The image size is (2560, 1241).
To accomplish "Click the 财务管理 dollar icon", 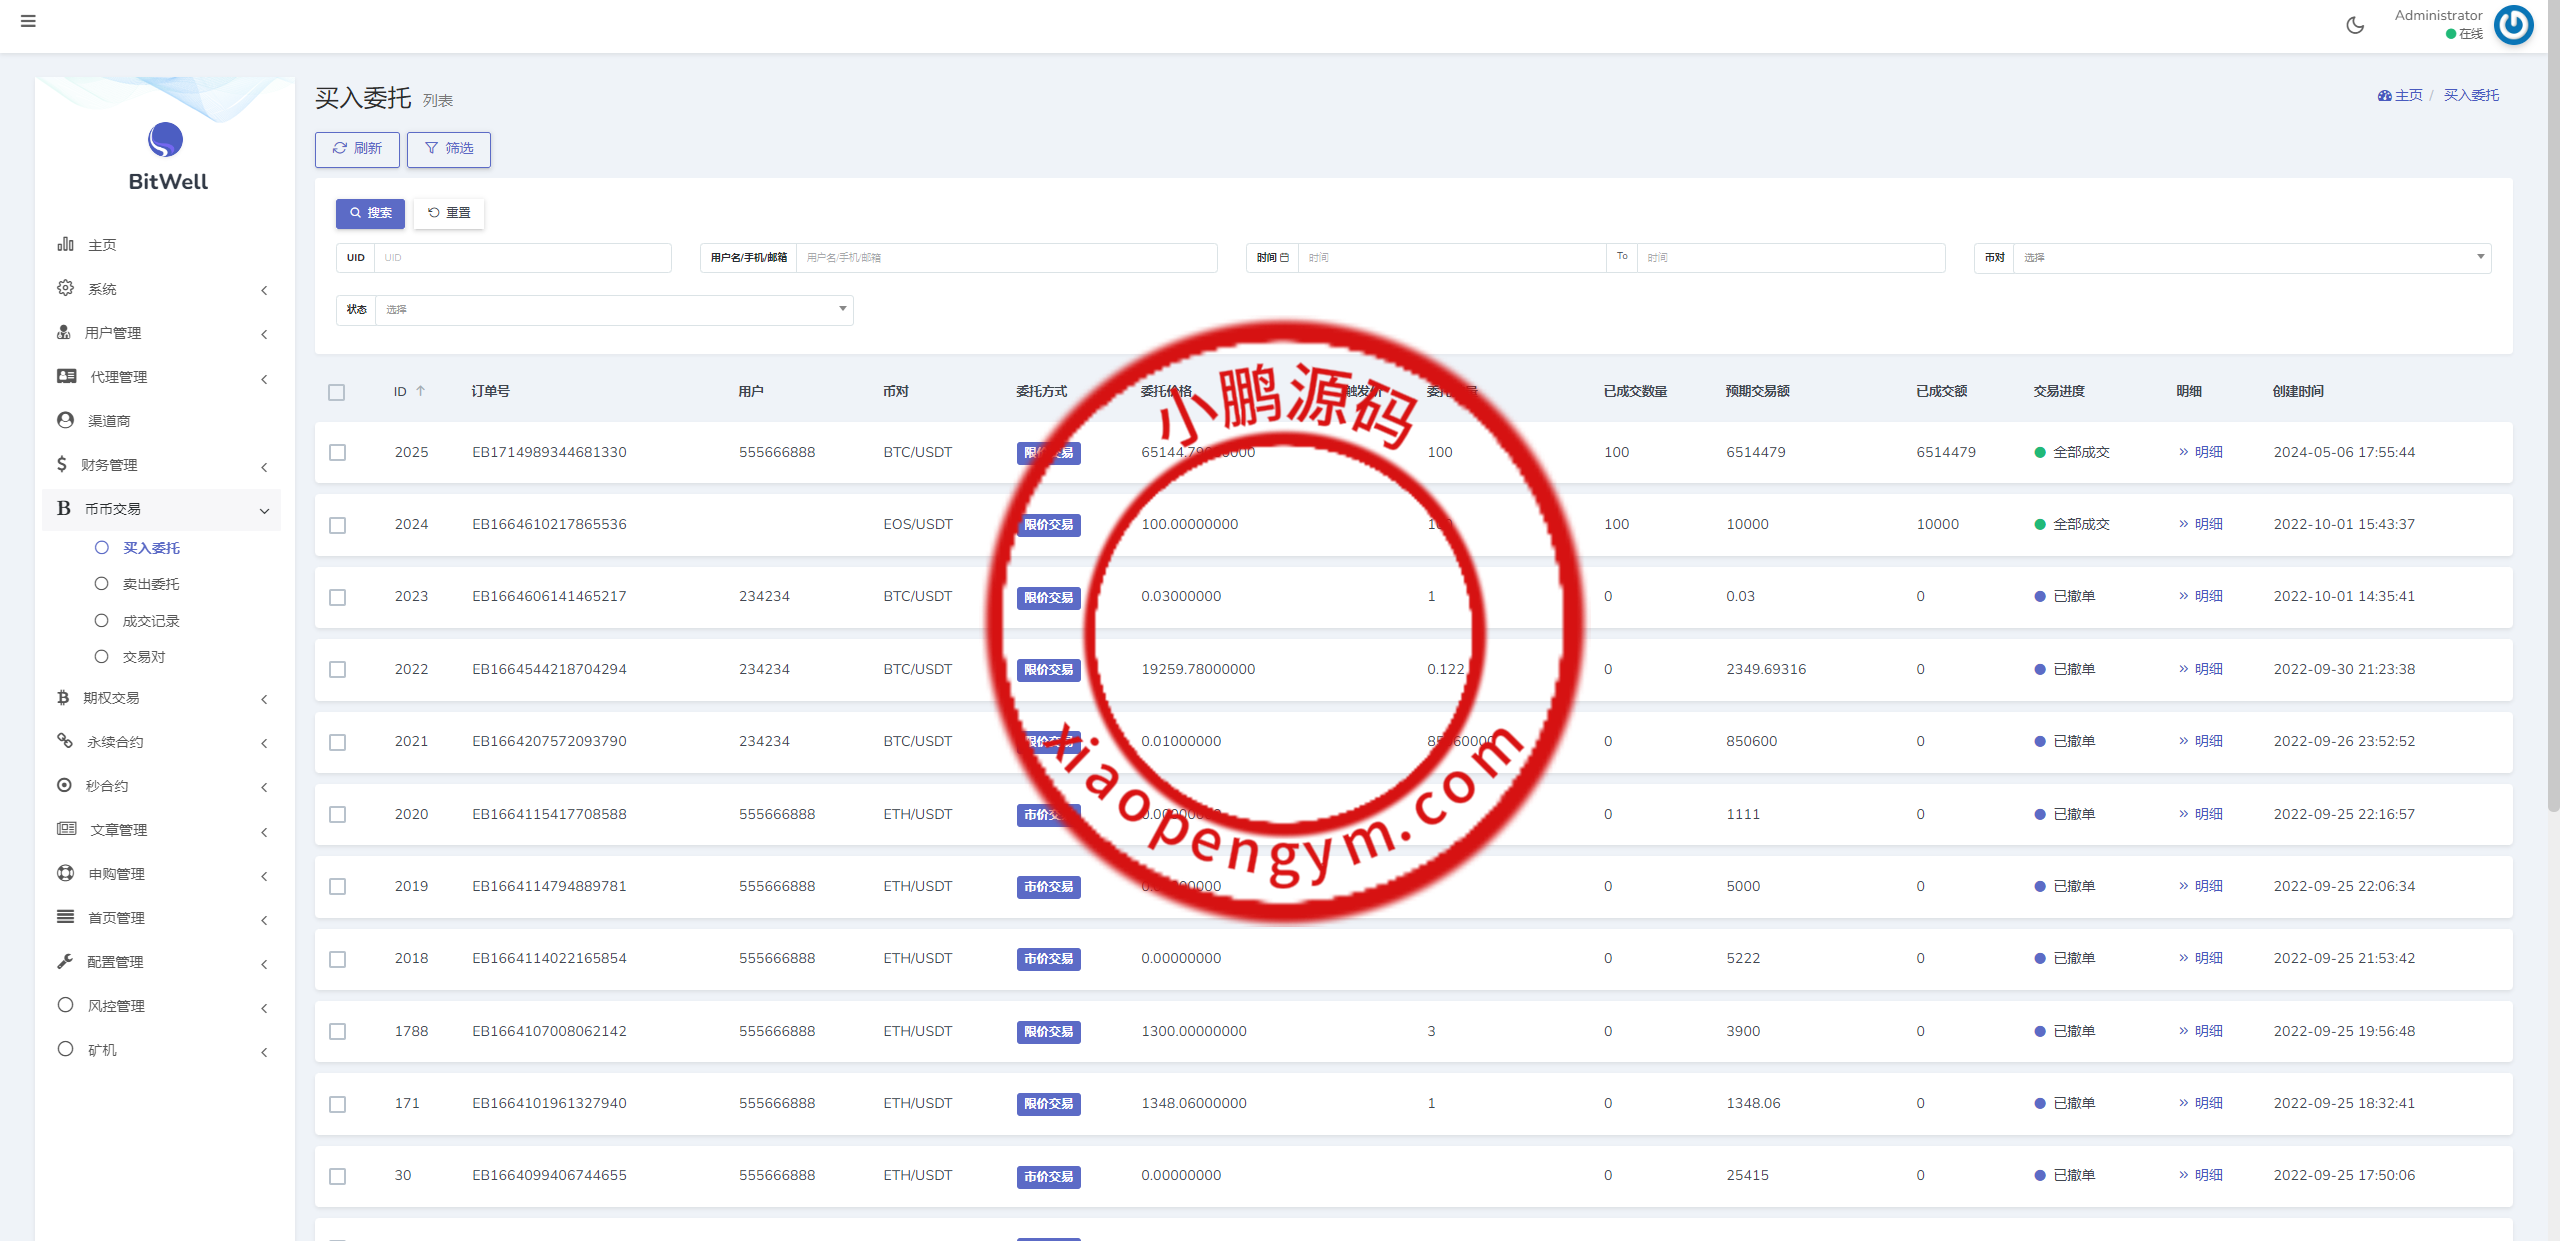I will [62, 464].
